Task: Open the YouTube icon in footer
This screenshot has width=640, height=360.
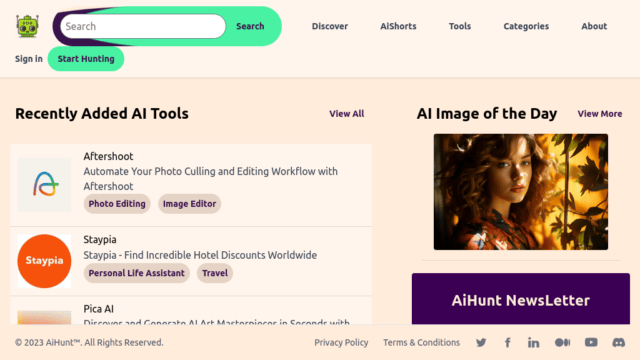Action: (591, 342)
